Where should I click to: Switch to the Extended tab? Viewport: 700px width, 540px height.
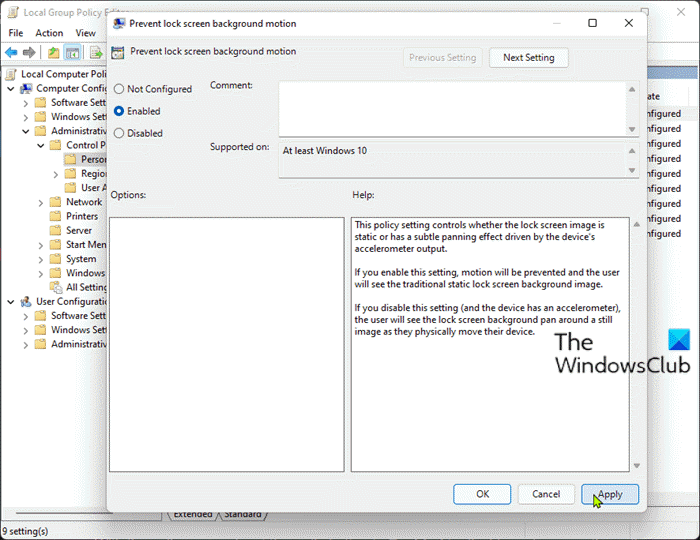[x=193, y=515]
